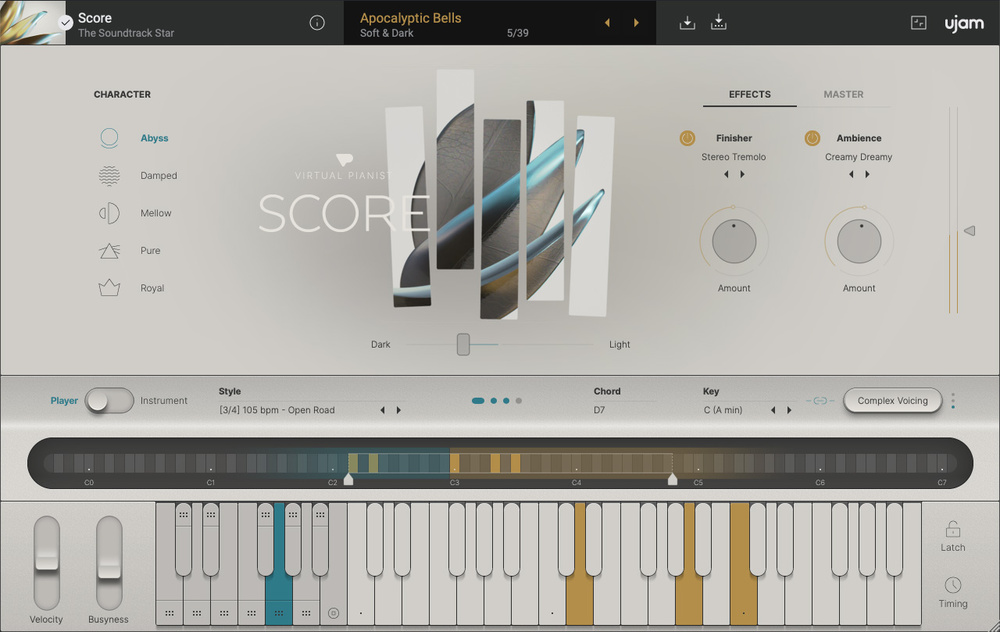Screen dimensions: 1000x632
Task: Click the checkmark badge on Score thumbnail
Action: [65, 23]
